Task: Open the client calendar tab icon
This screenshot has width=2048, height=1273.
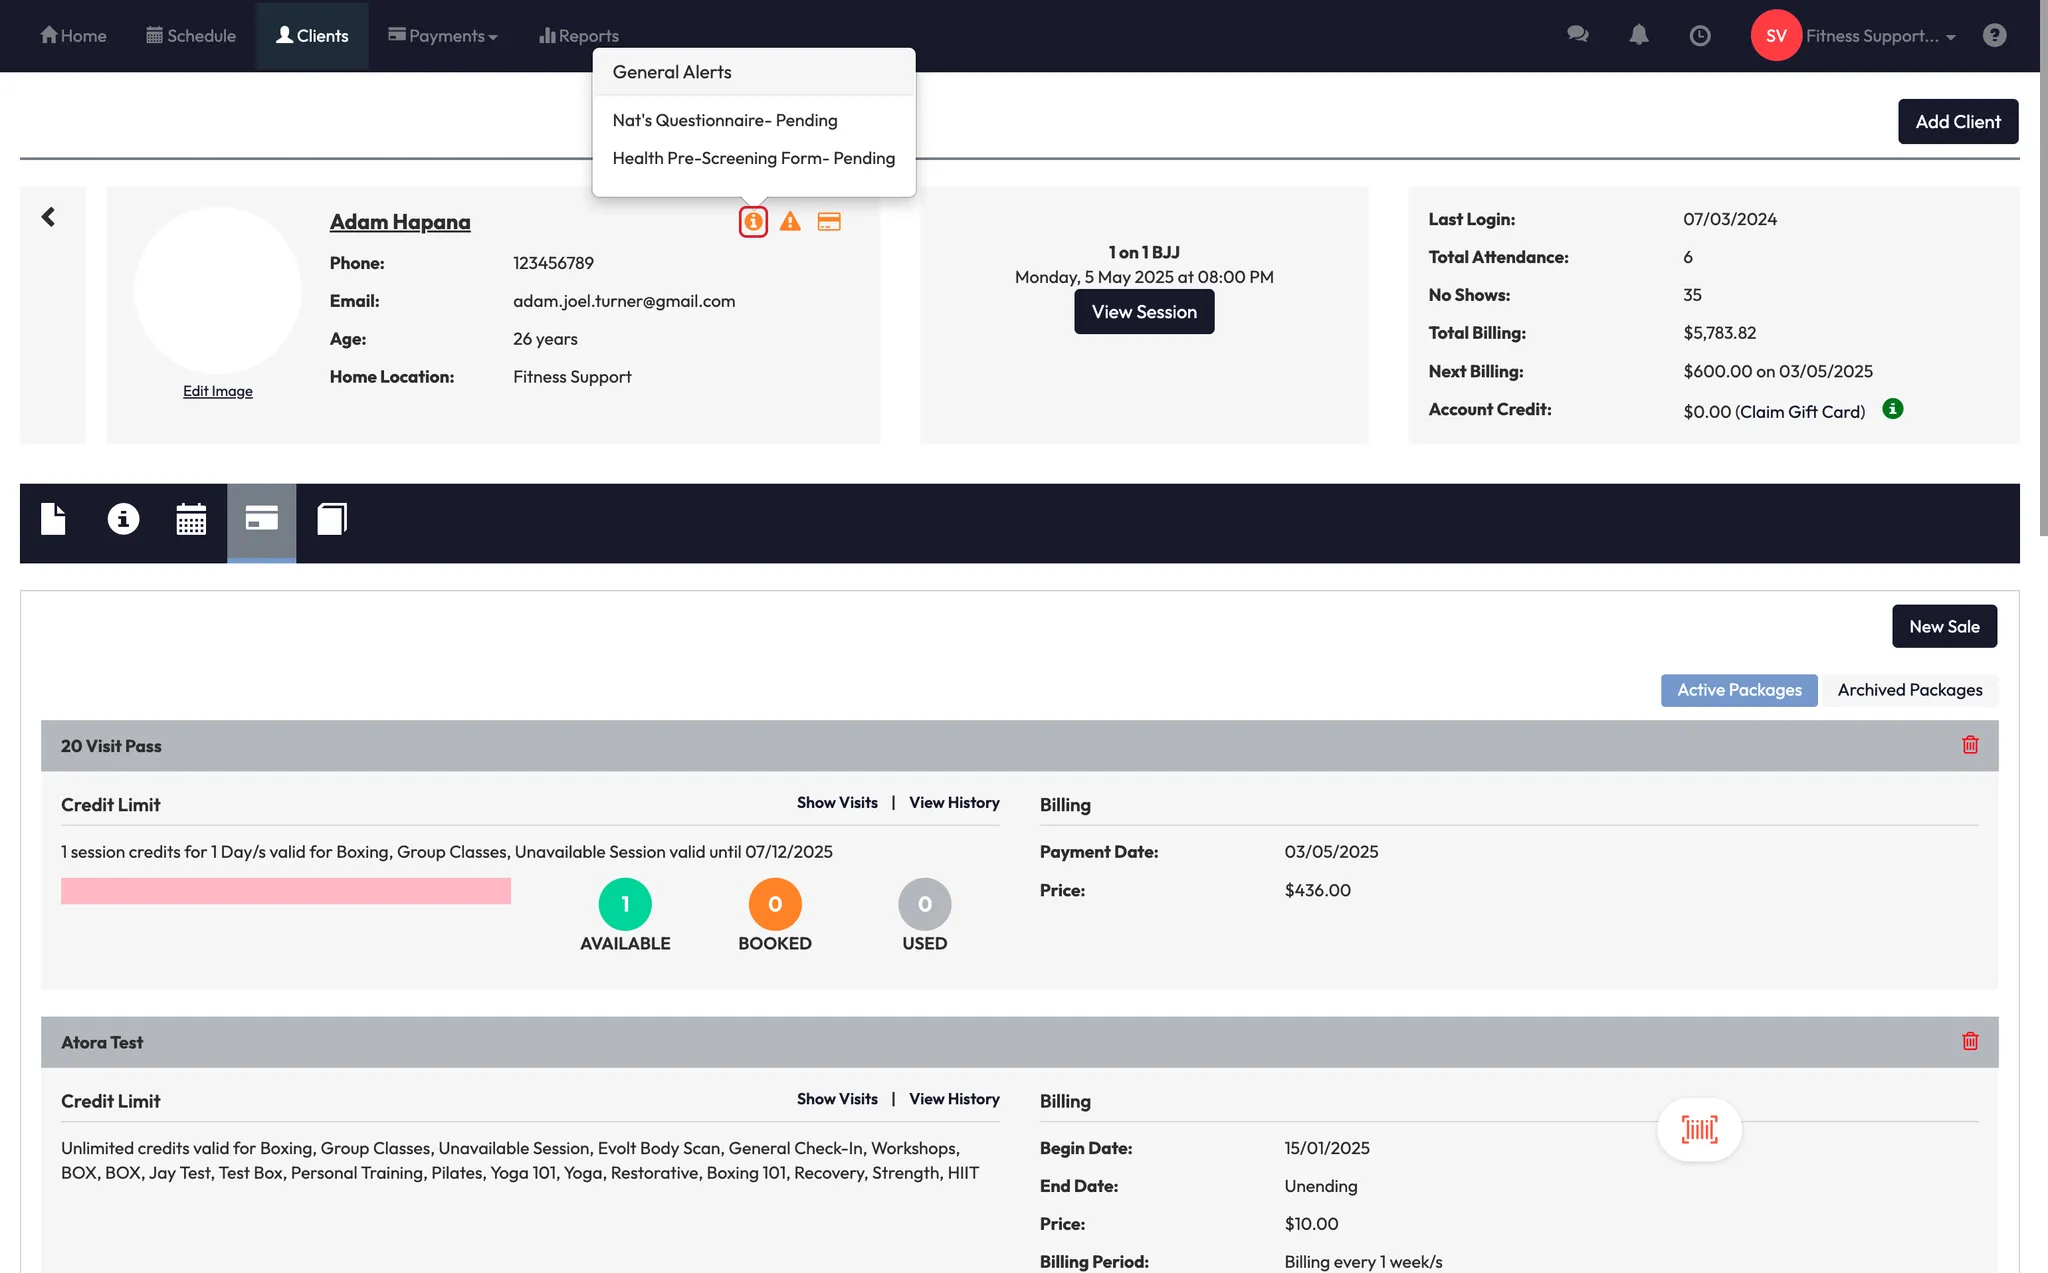Action: click(191, 520)
